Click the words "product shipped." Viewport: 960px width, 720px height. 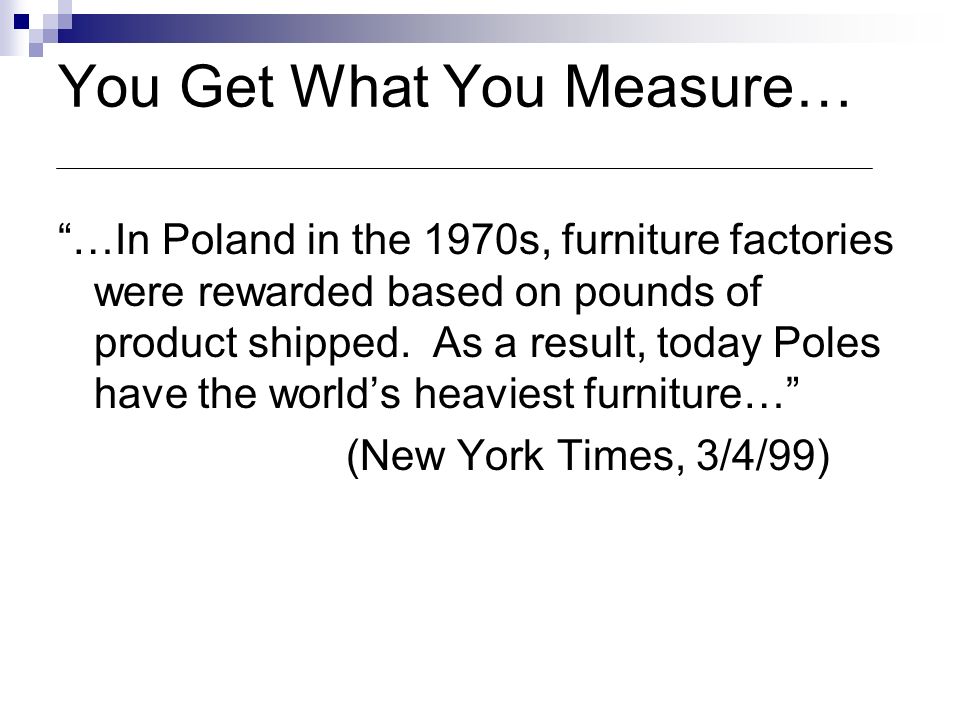(252, 343)
